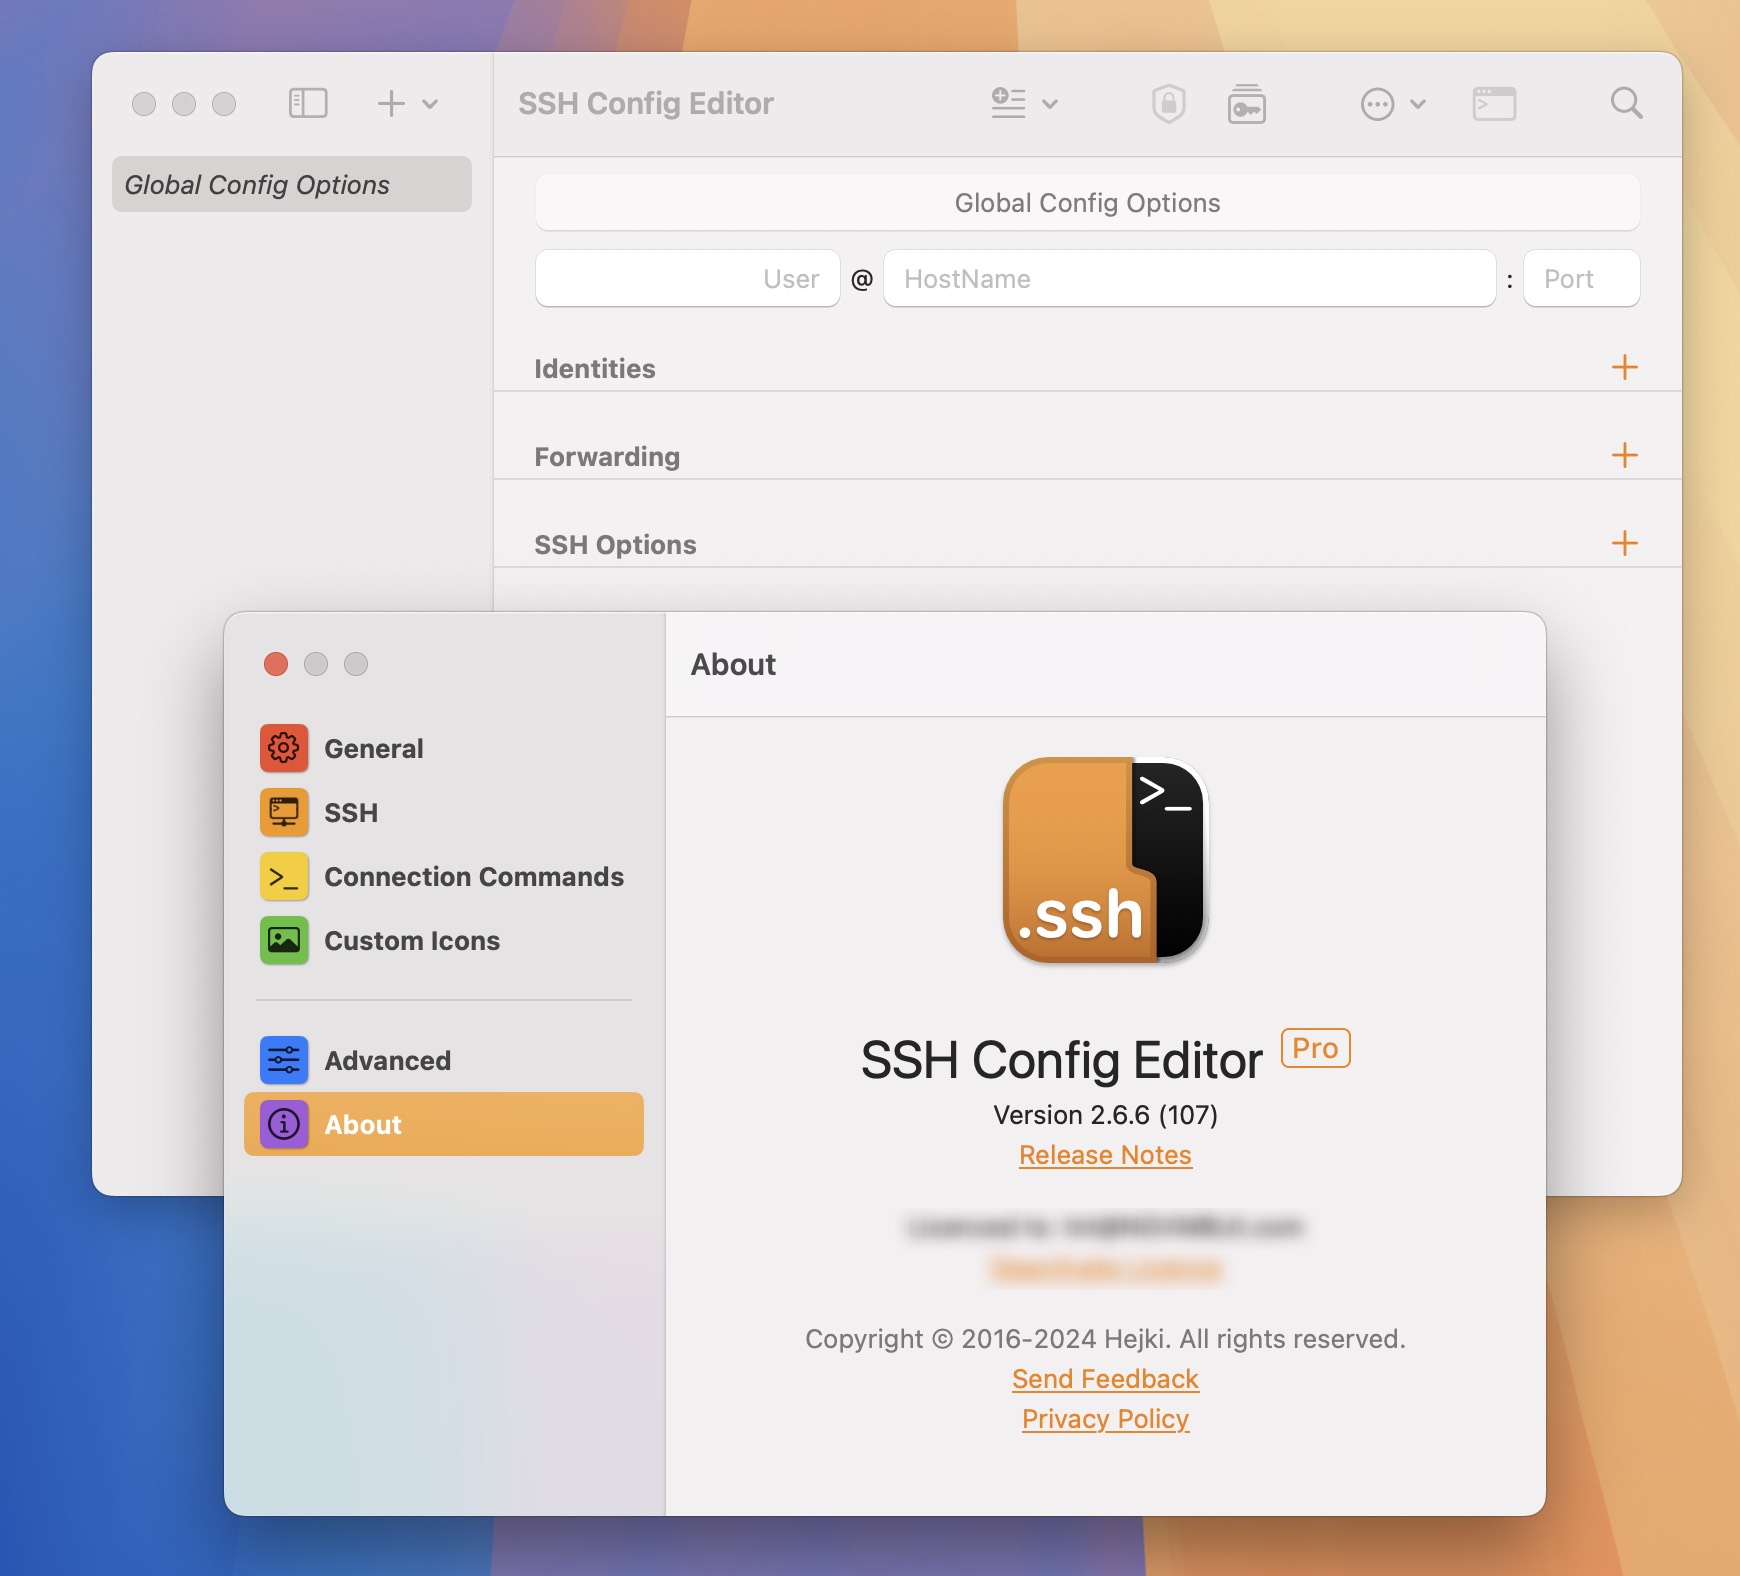Click the Version 2.6.6 (107) text
This screenshot has height=1576, width=1740.
point(1105,1114)
